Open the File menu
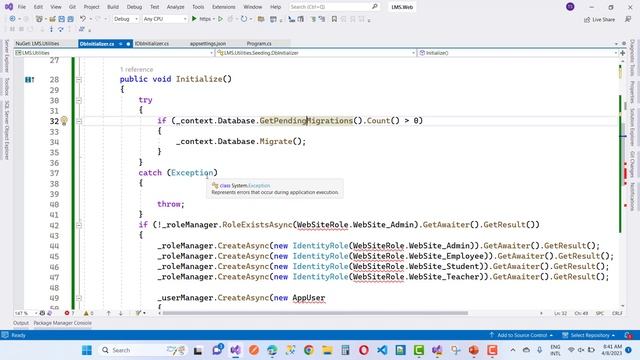 pyautogui.click(x=22, y=7)
